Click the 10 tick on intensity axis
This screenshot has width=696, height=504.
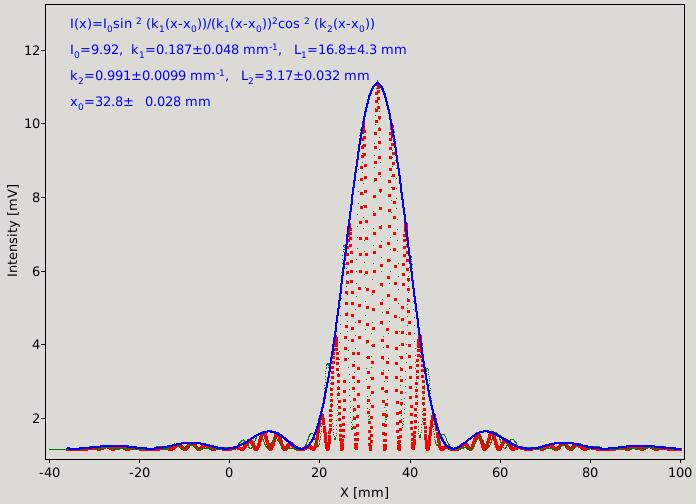click(31, 123)
